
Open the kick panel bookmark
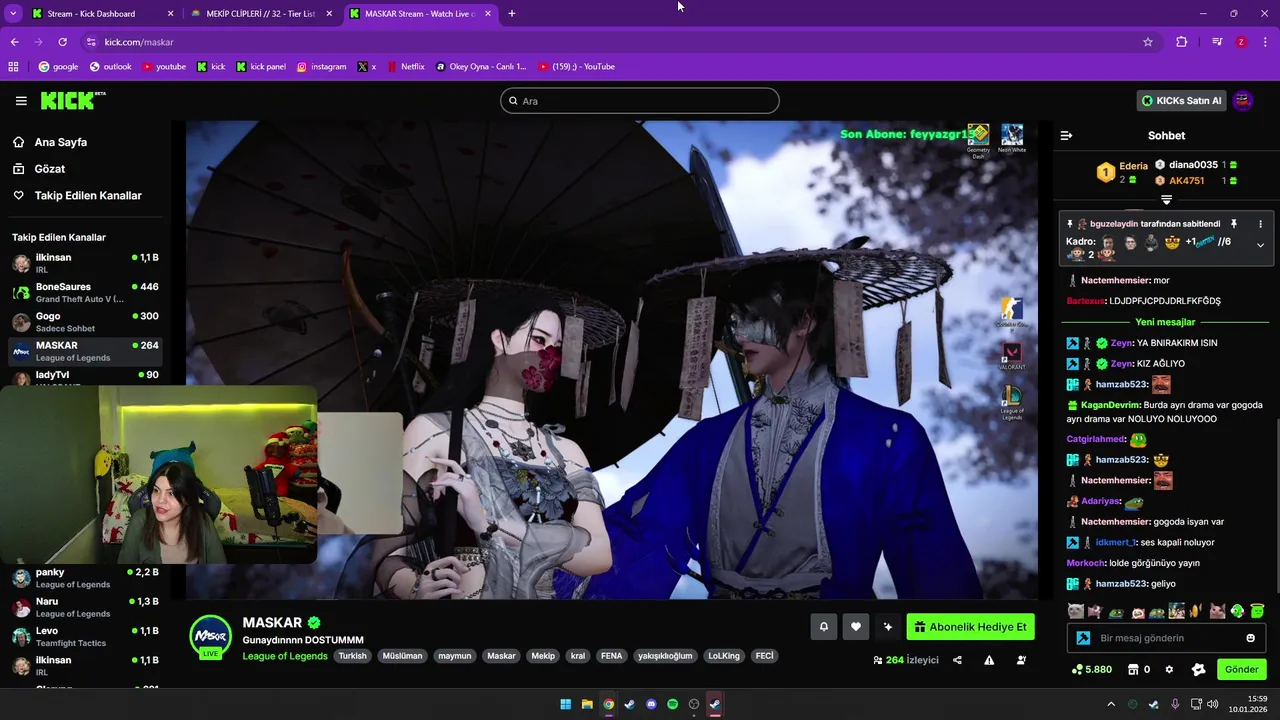[x=261, y=67]
